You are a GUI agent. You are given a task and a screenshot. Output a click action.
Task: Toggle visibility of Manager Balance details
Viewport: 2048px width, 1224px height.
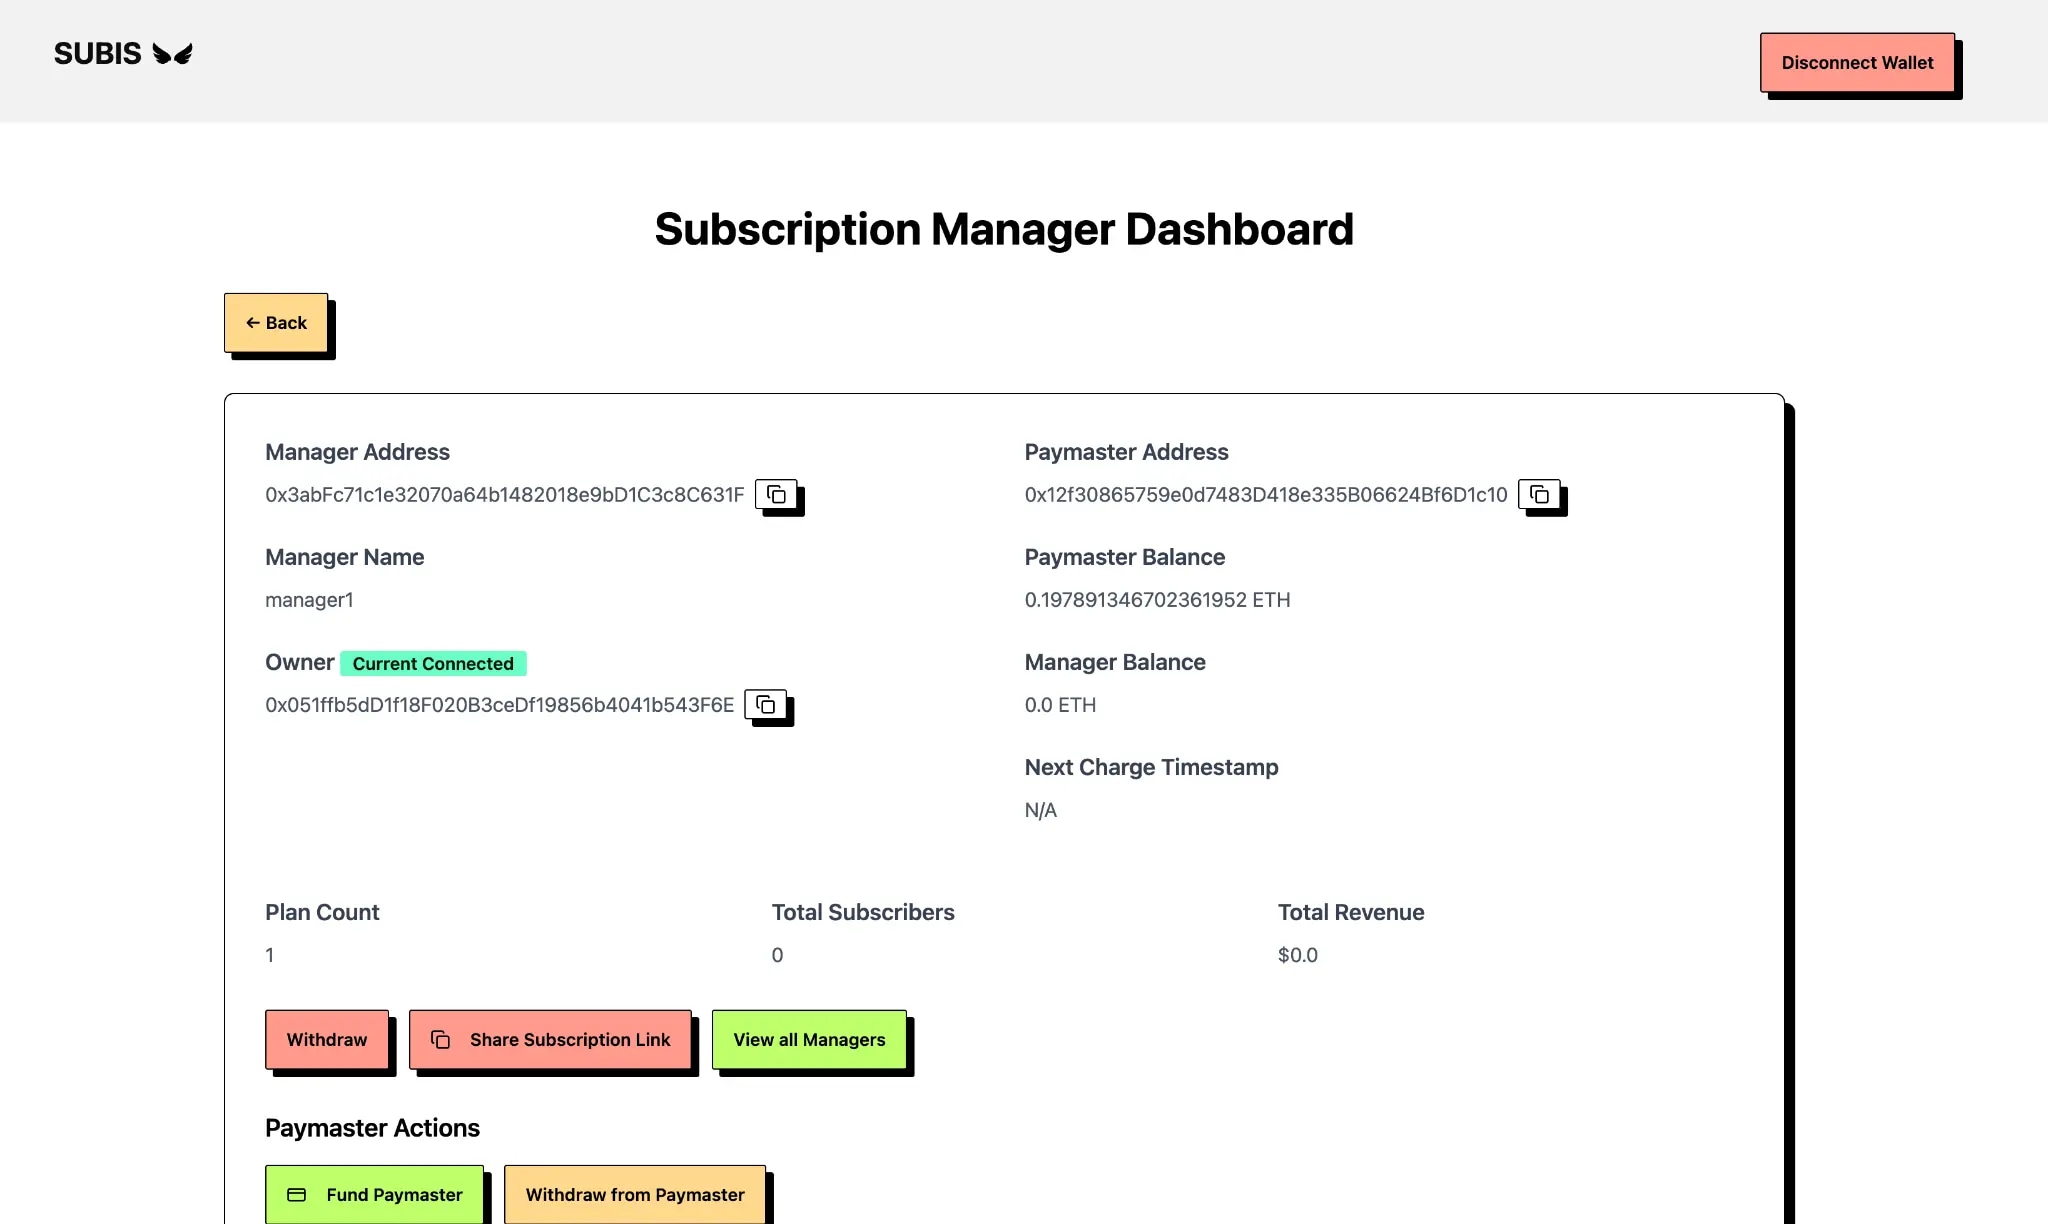(x=1114, y=662)
